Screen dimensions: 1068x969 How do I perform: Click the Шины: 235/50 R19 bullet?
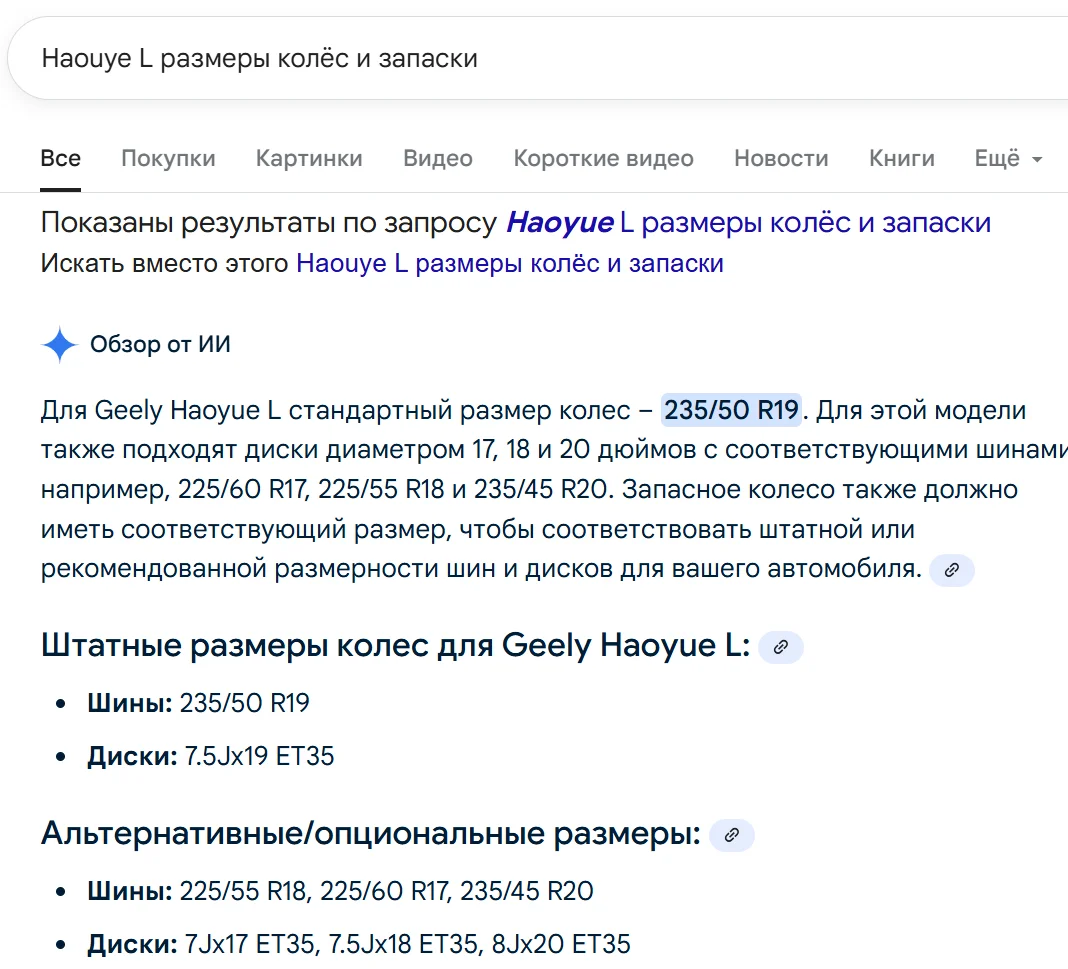click(198, 703)
